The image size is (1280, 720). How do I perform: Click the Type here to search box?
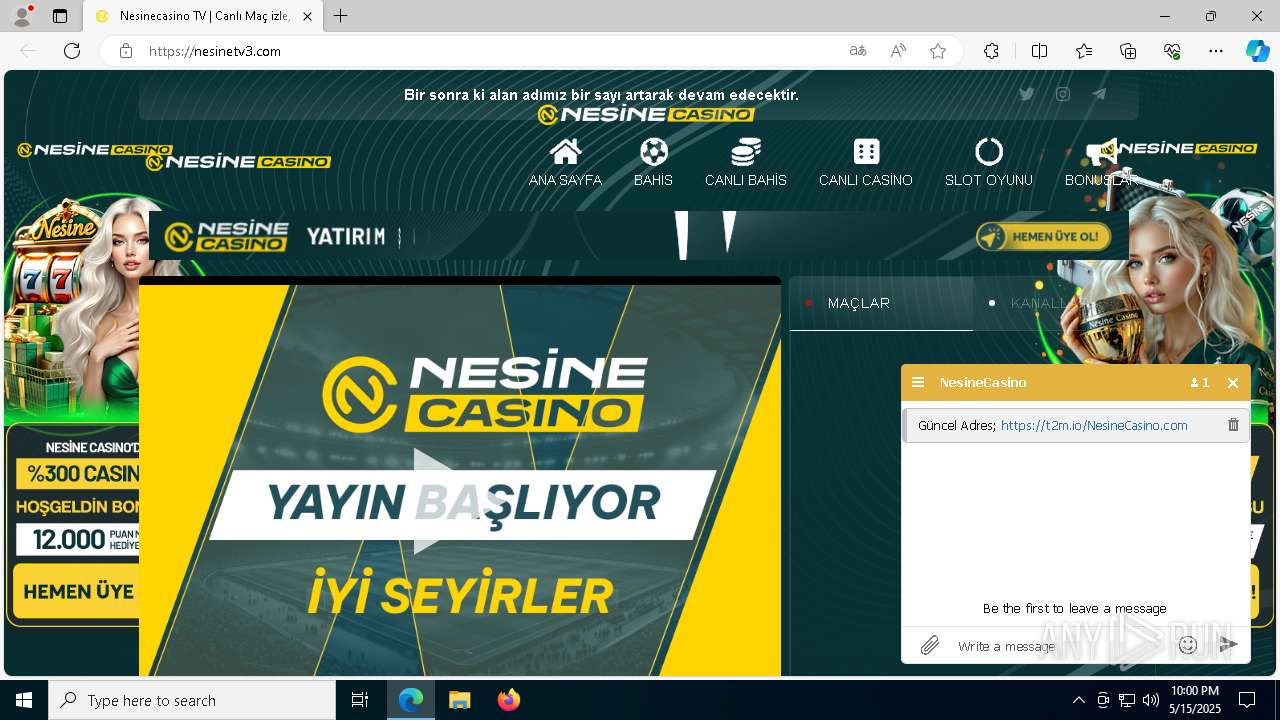click(192, 700)
